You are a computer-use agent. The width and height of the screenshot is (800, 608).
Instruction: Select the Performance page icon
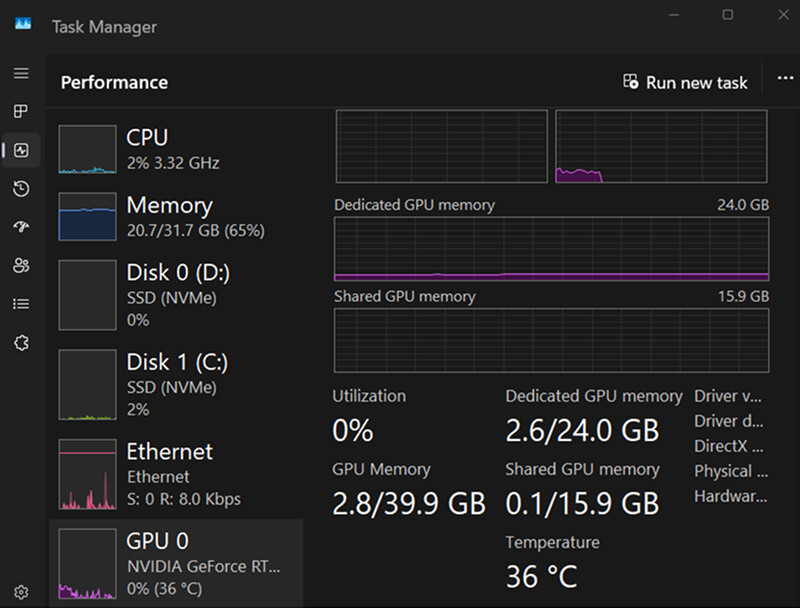21,150
